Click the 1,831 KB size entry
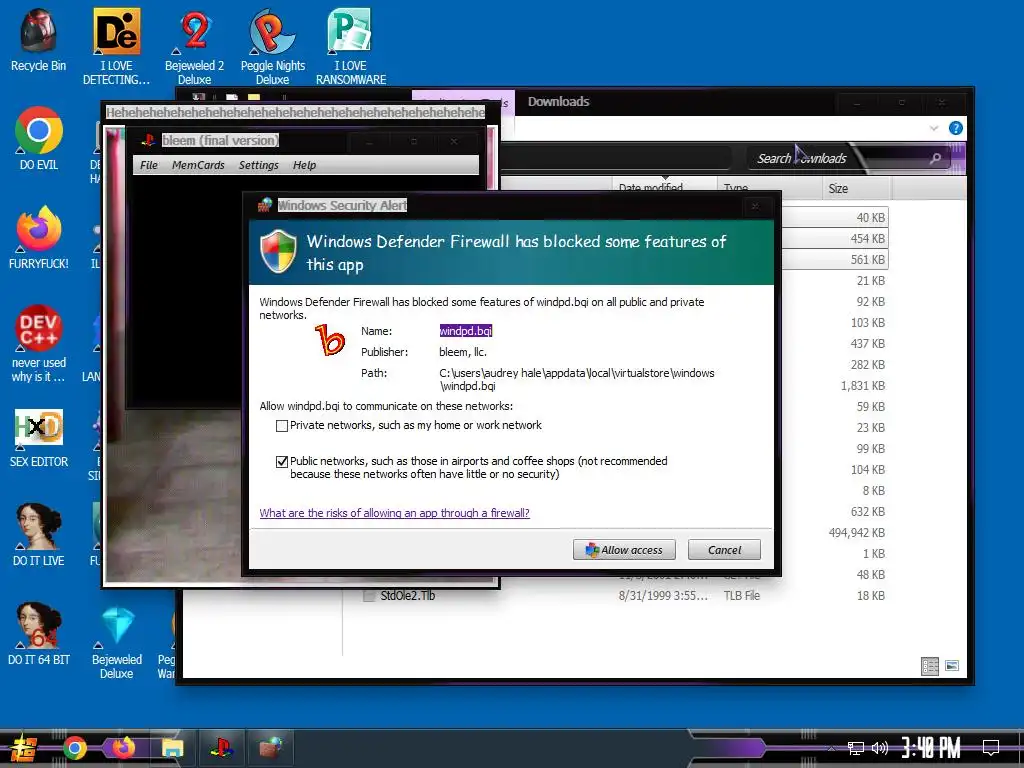This screenshot has height=768, width=1024. 862,386
